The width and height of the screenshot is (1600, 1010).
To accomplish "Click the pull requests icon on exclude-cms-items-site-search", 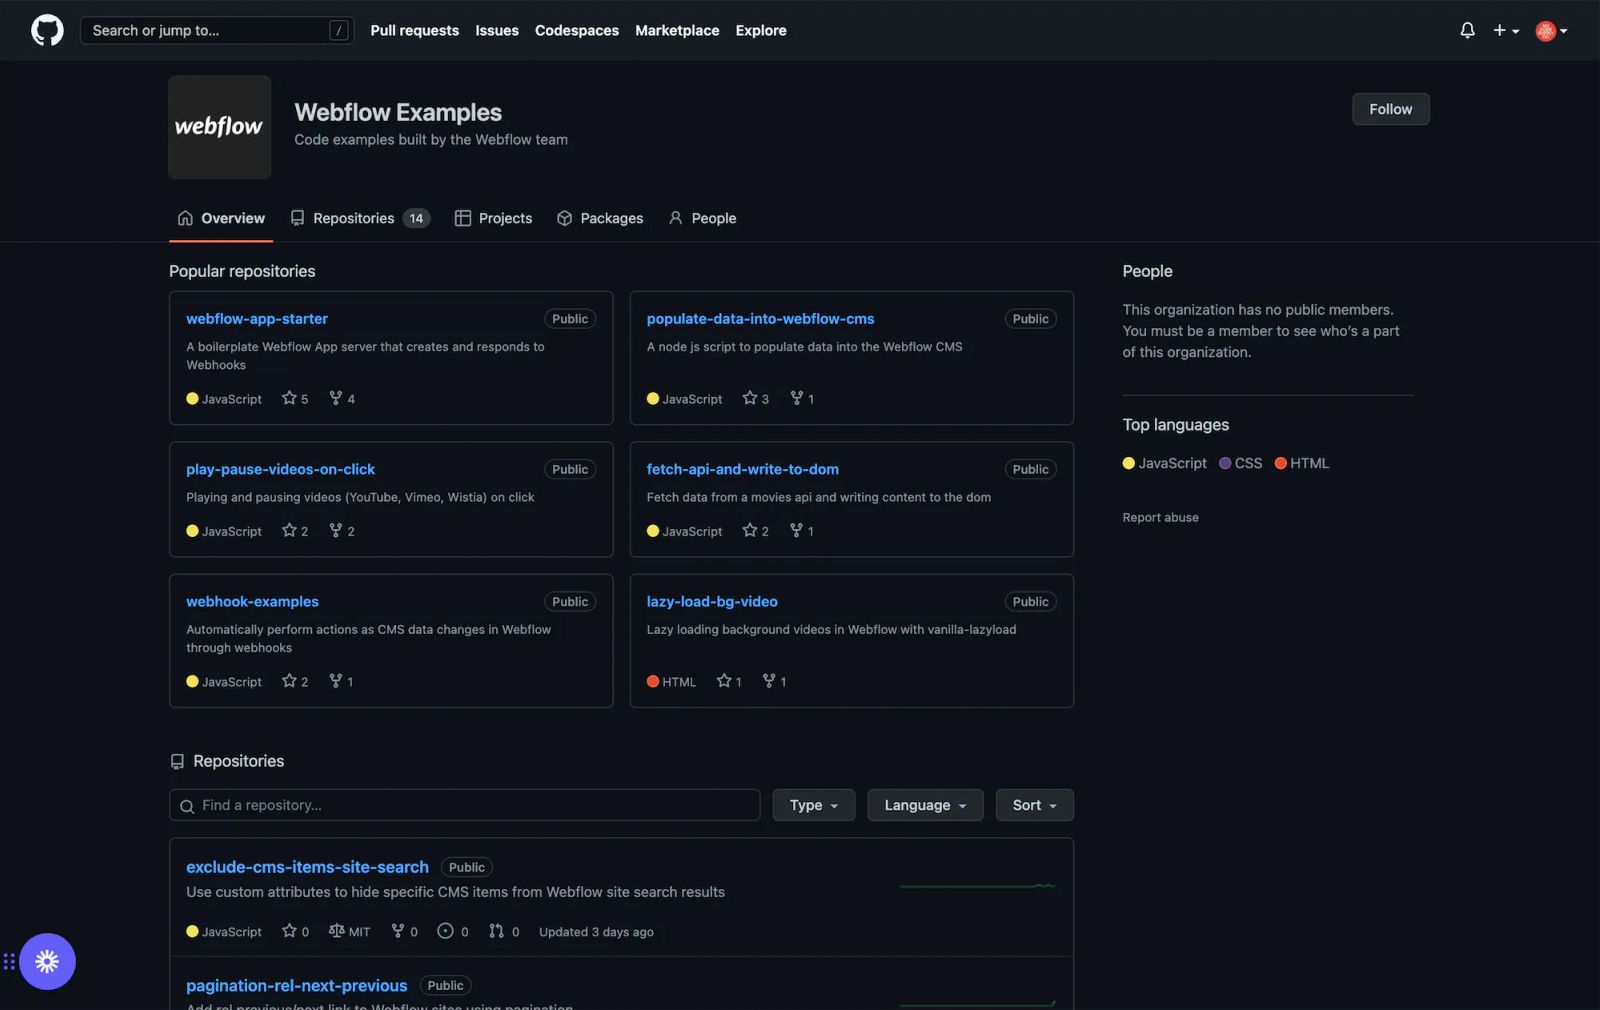I will pyautogui.click(x=496, y=931).
